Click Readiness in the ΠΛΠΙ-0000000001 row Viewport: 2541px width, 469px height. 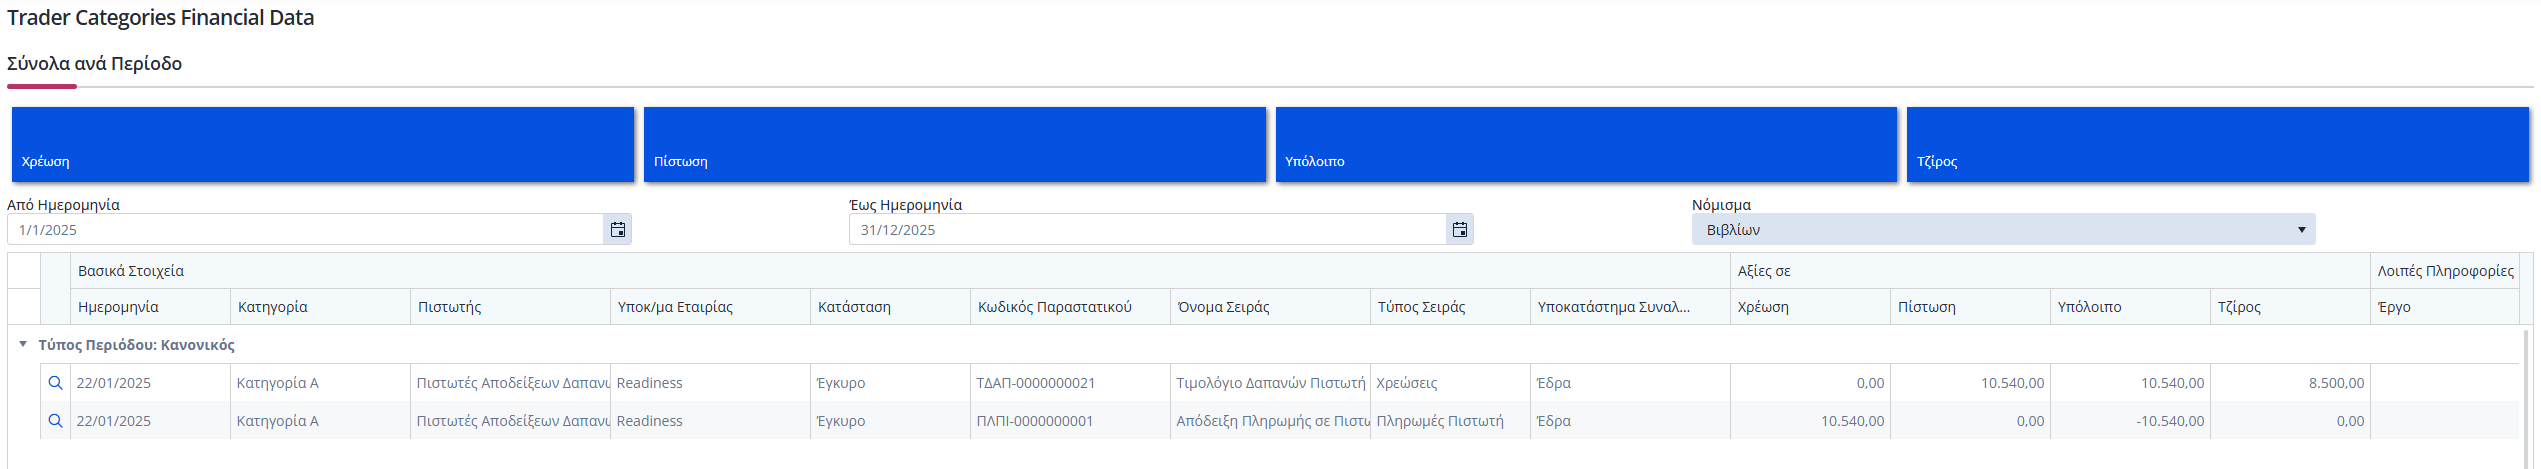(710, 421)
